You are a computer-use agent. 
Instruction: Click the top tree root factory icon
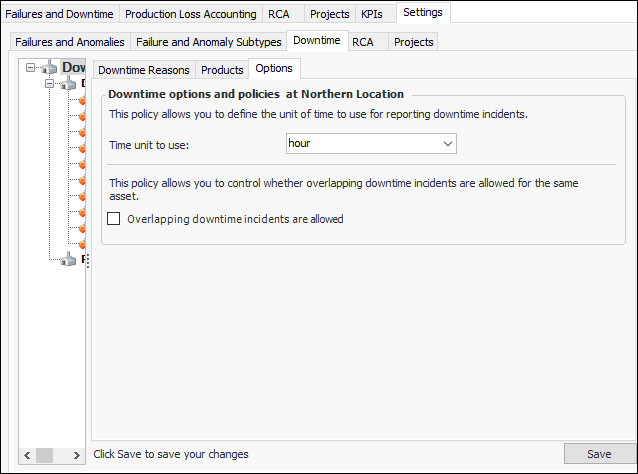(x=50, y=68)
